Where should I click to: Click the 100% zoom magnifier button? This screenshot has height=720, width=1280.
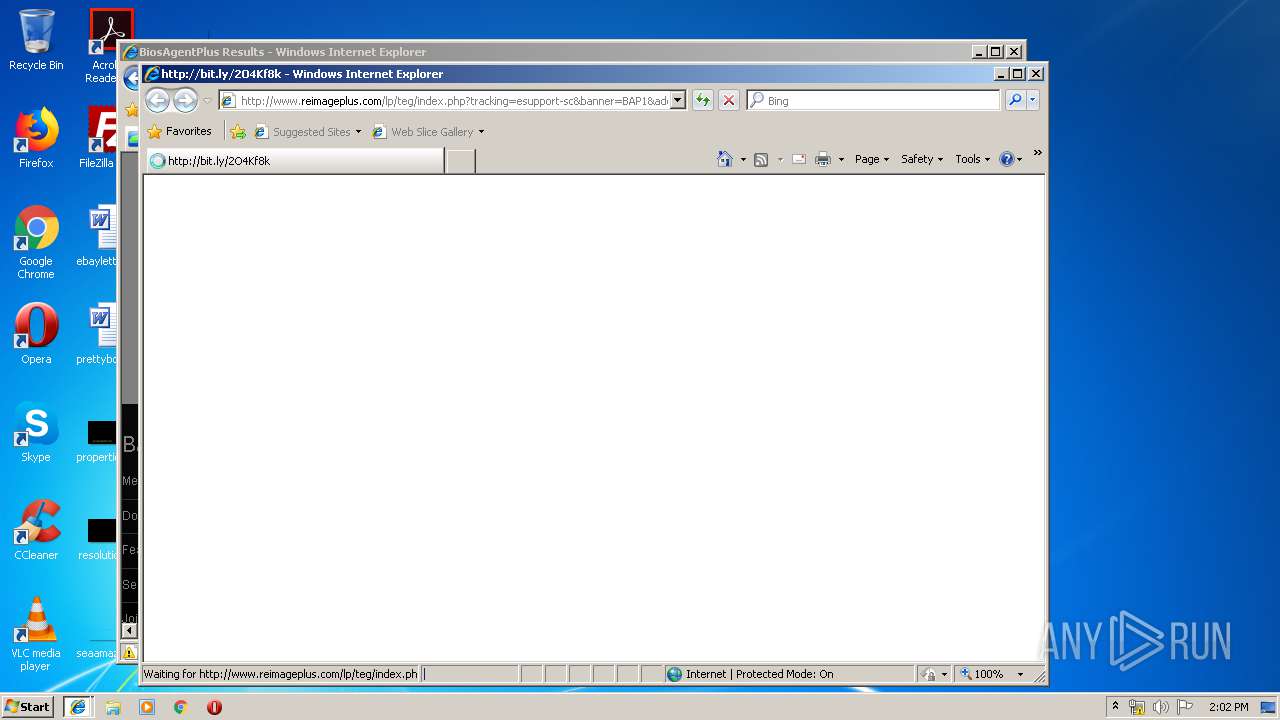coord(981,674)
